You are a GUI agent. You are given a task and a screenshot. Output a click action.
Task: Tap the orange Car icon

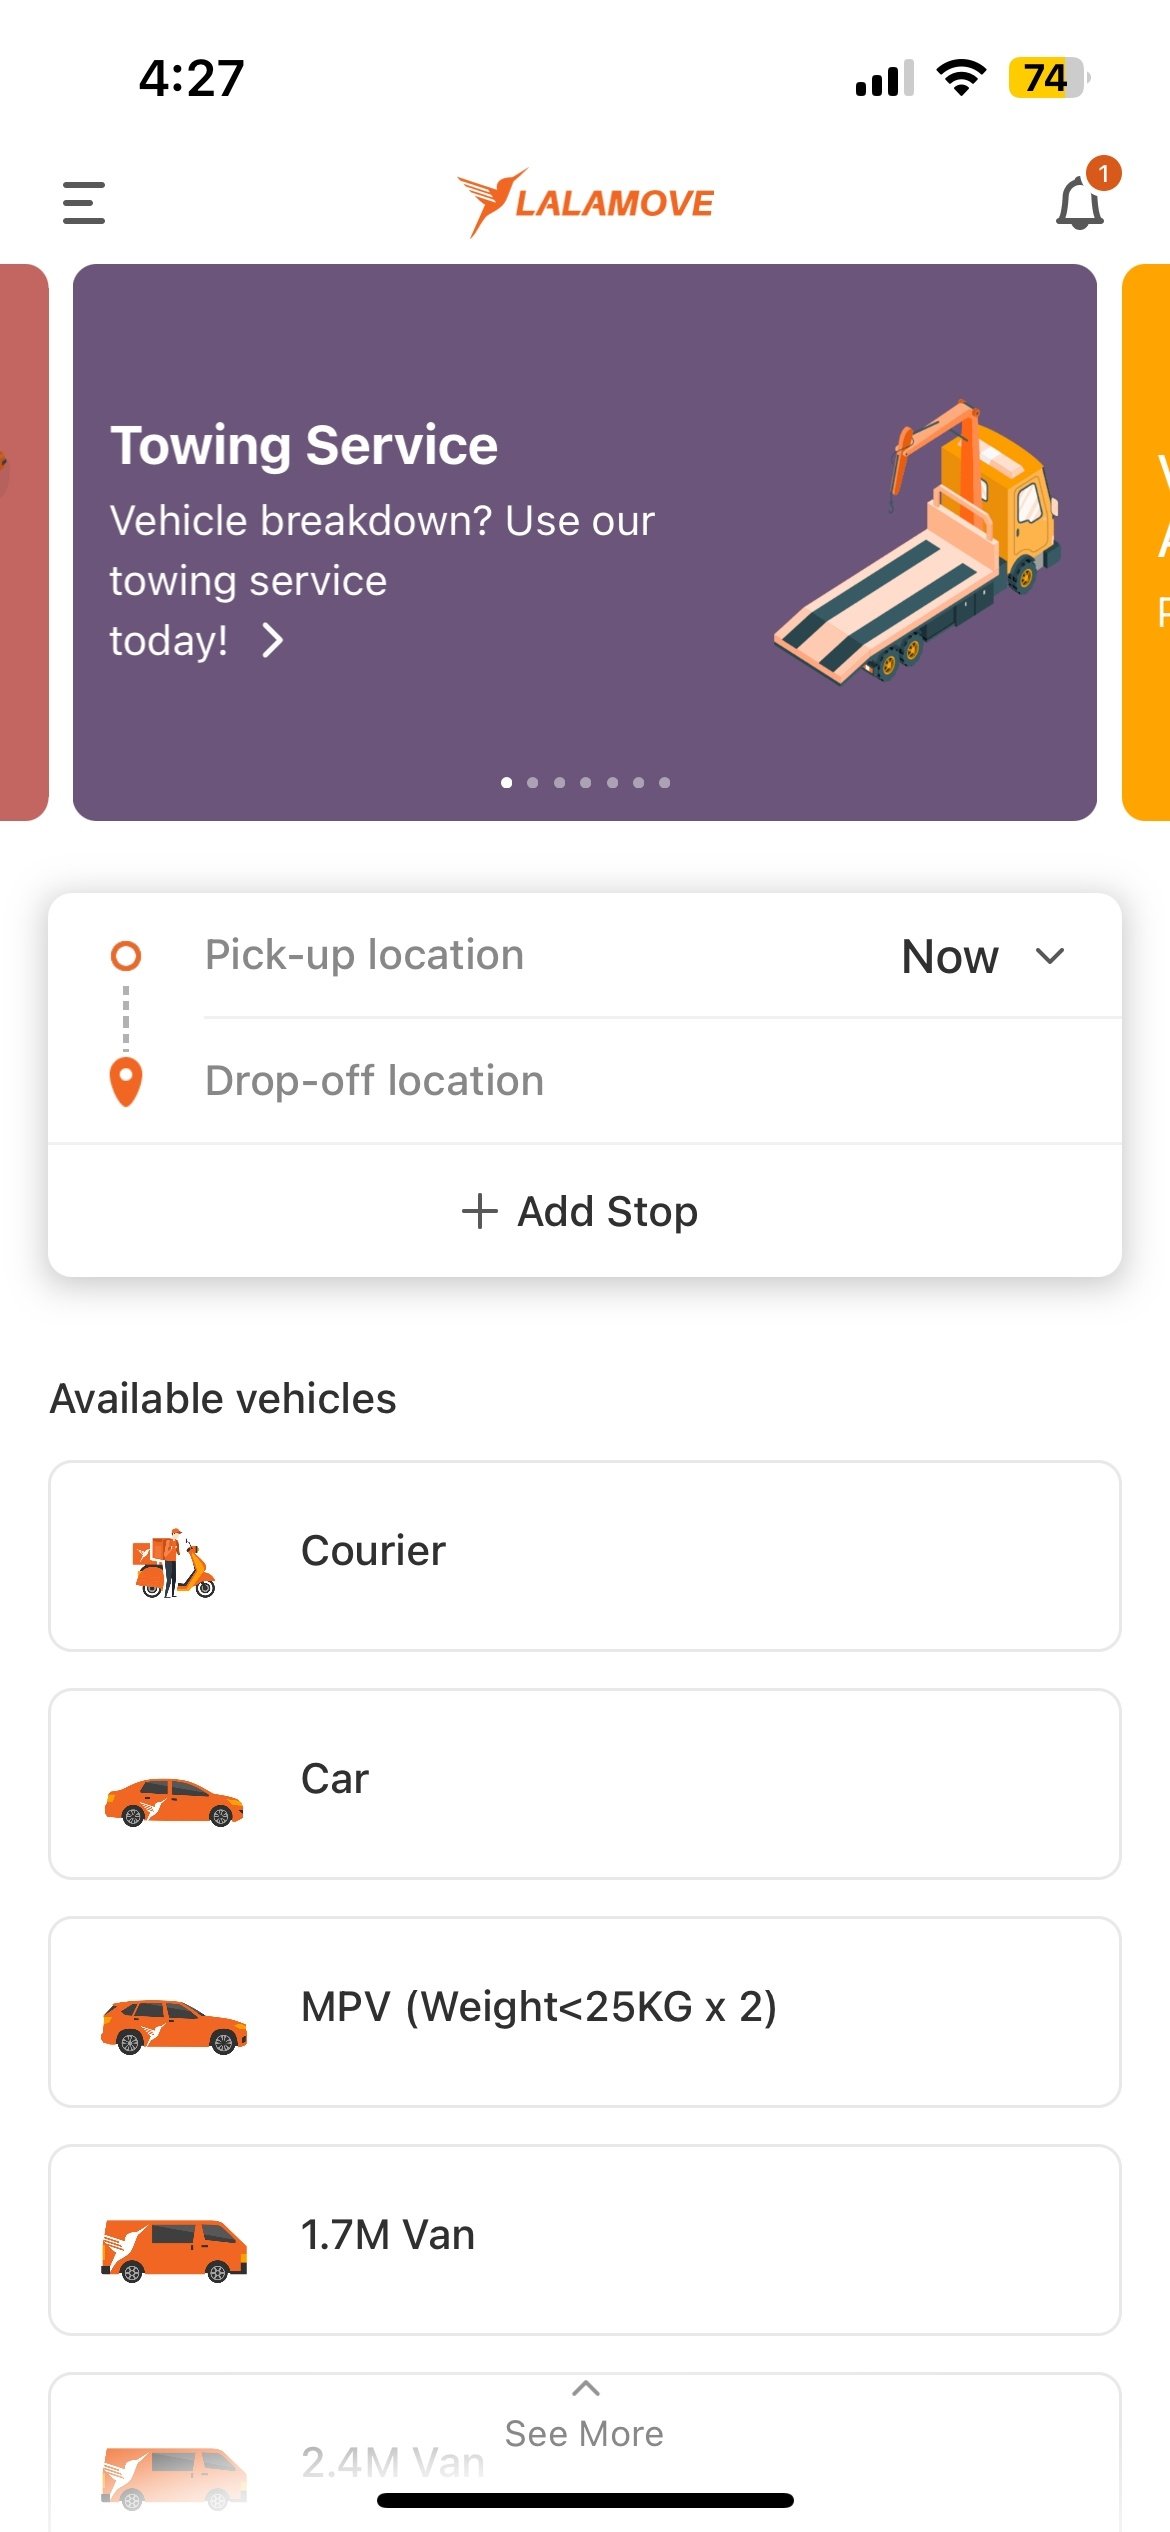click(x=174, y=1801)
